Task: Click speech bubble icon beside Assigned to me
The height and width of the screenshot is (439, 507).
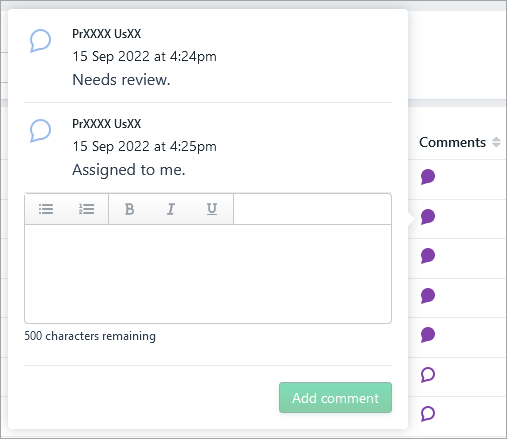Action: coord(40,131)
